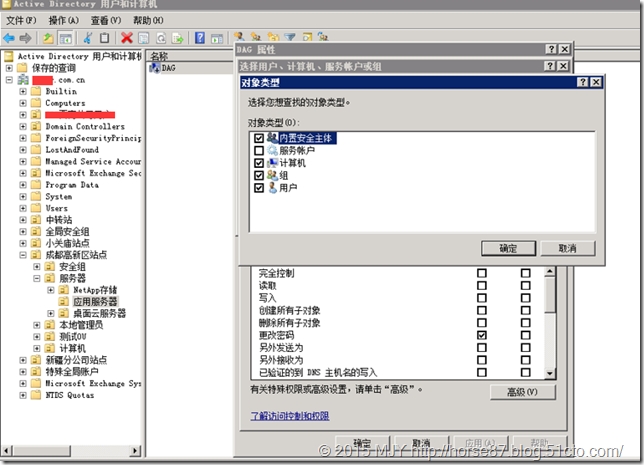Click the Up one level folder icon
Screen dimensions: 644x465
(x=48, y=38)
